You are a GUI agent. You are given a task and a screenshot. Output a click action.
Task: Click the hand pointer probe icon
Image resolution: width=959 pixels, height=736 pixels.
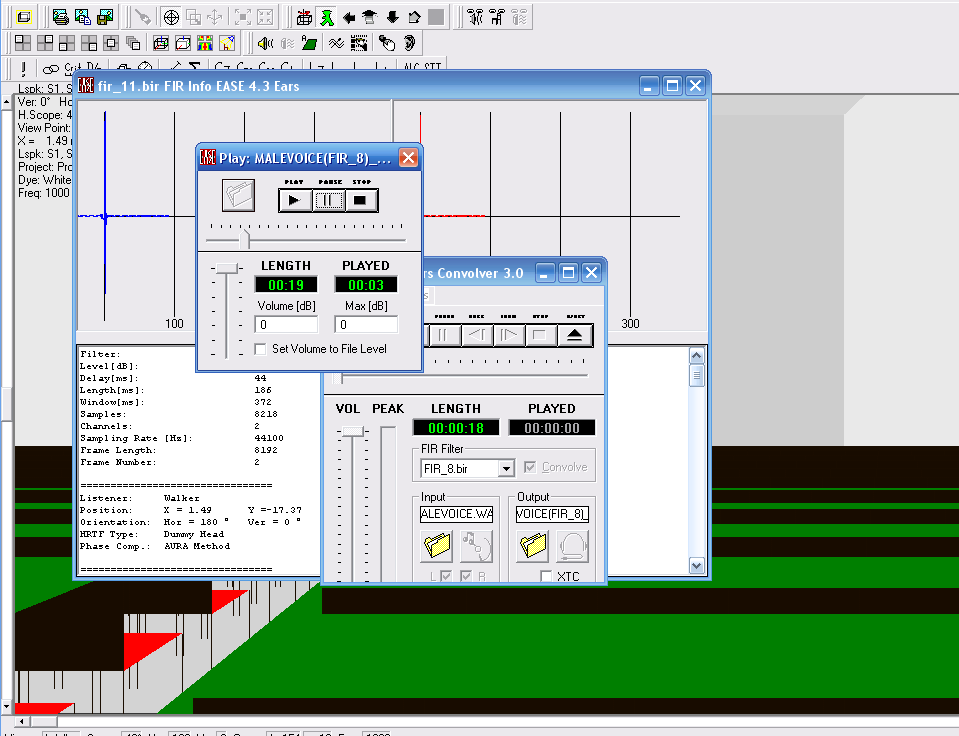point(387,43)
